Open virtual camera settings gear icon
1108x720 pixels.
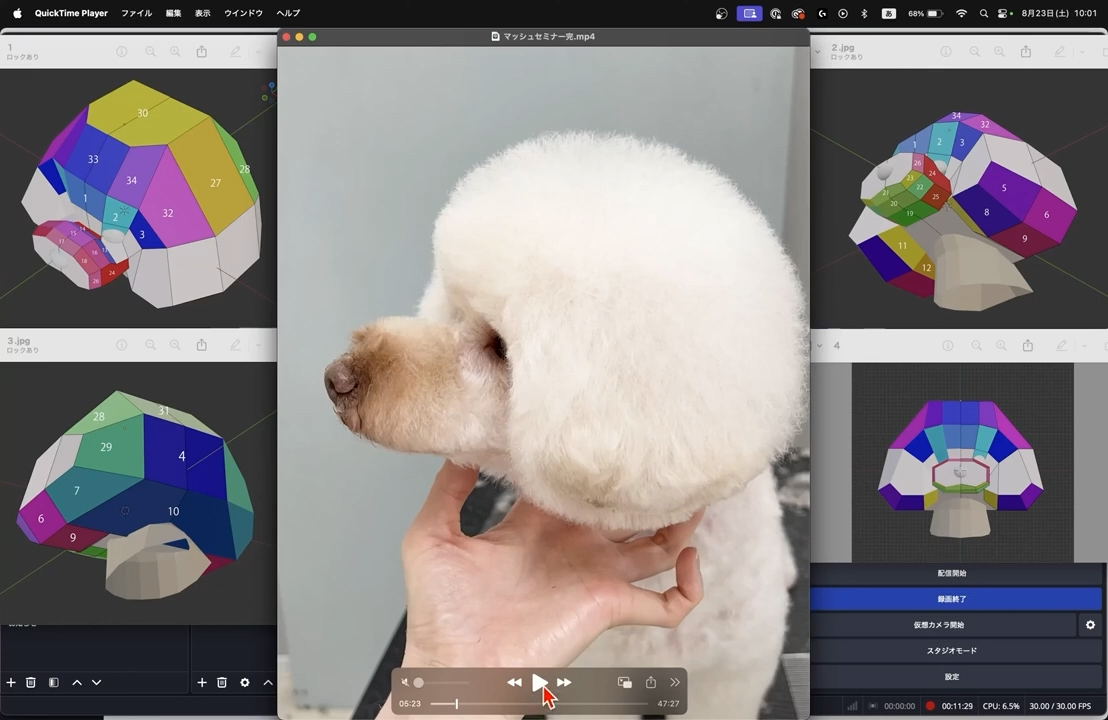(1090, 625)
